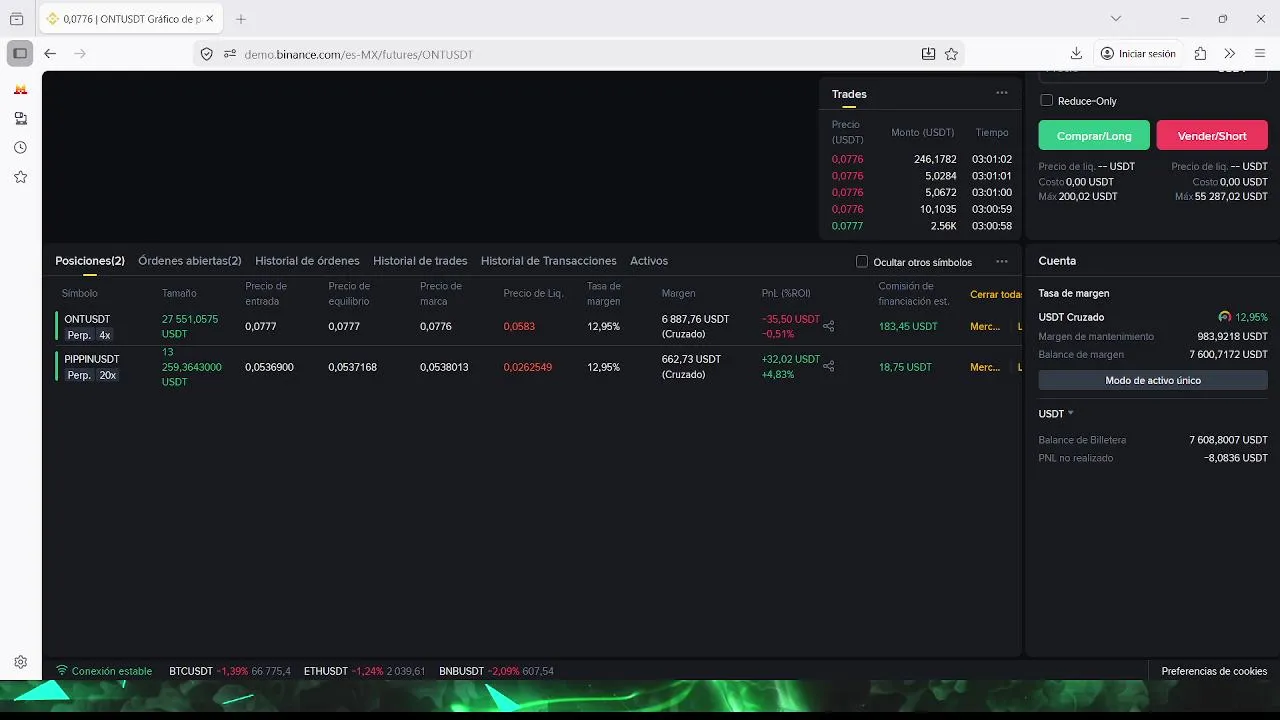The height and width of the screenshot is (720, 1280).
Task: Click Modo de activo único button
Action: coord(1153,380)
